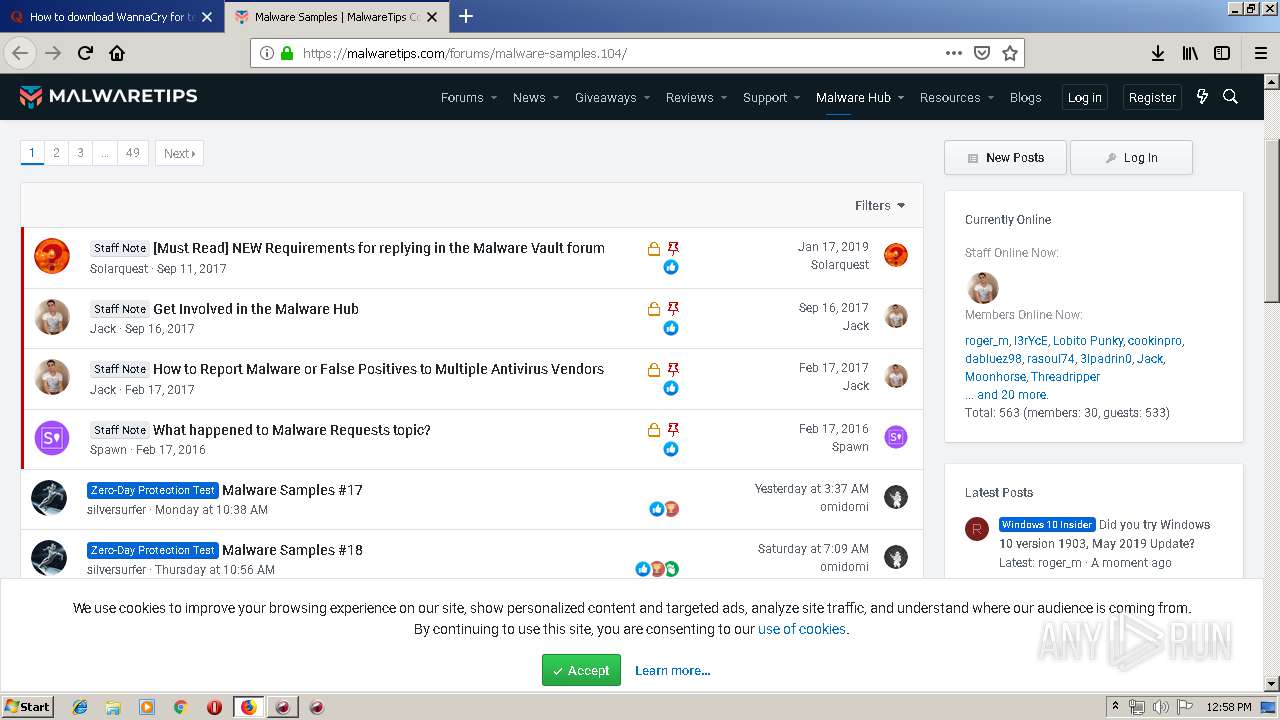The height and width of the screenshot is (720, 1280).
Task: Open the Malware Samples #17 thread
Action: click(x=292, y=490)
